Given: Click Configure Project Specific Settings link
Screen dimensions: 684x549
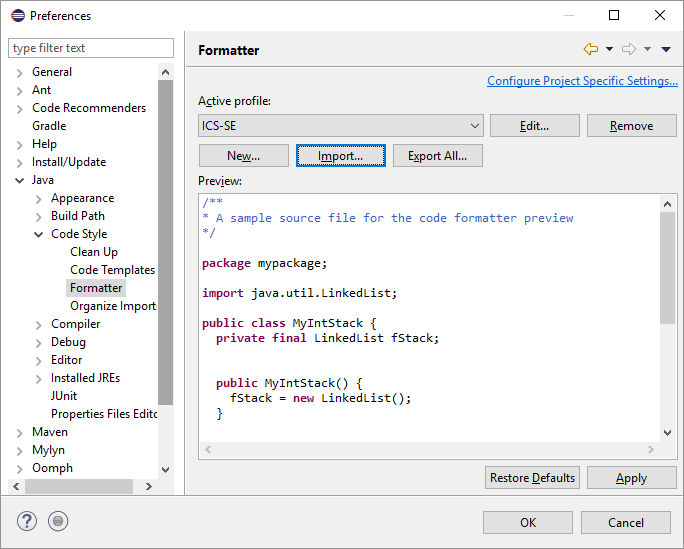Looking at the screenshot, I should pos(582,81).
